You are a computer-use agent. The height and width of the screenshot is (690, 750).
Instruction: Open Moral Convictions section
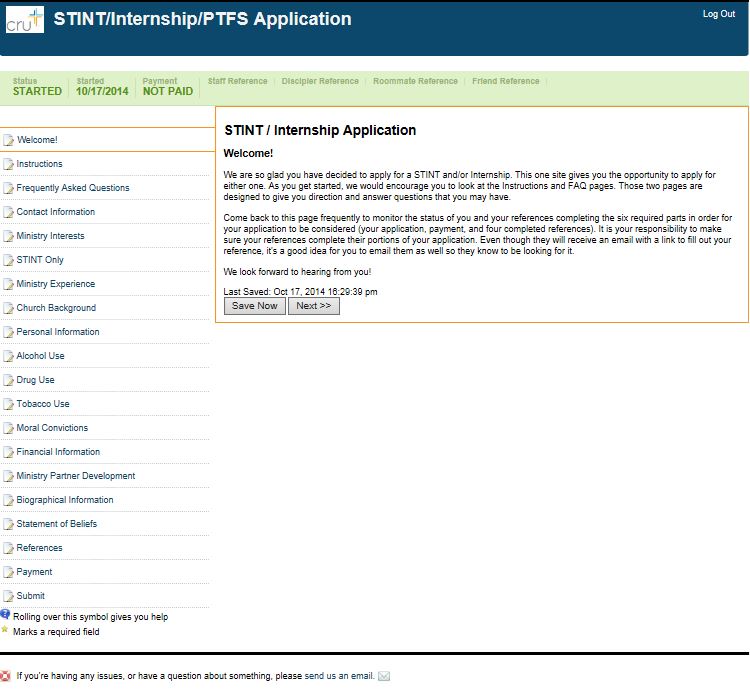tap(52, 427)
